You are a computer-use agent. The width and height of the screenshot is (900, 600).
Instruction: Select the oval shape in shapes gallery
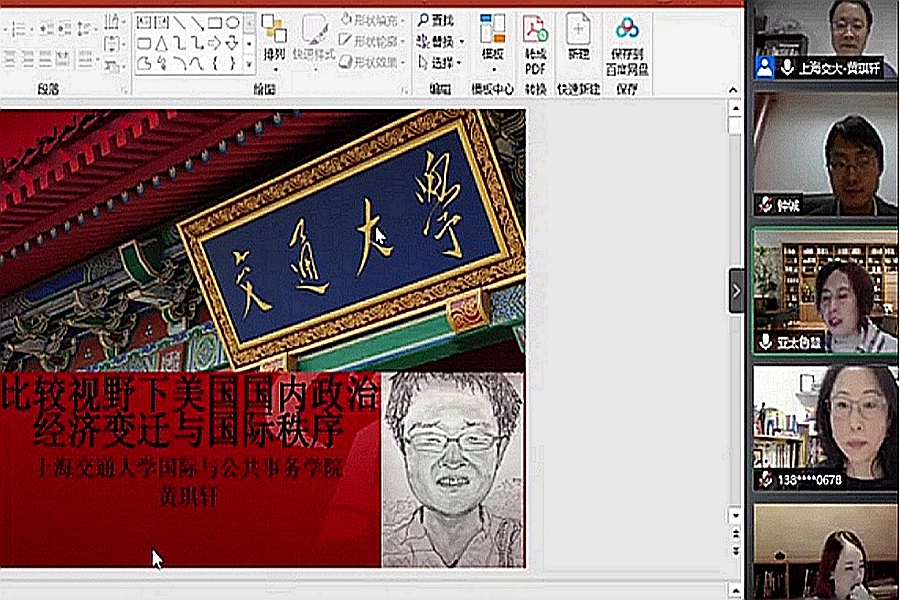232,22
